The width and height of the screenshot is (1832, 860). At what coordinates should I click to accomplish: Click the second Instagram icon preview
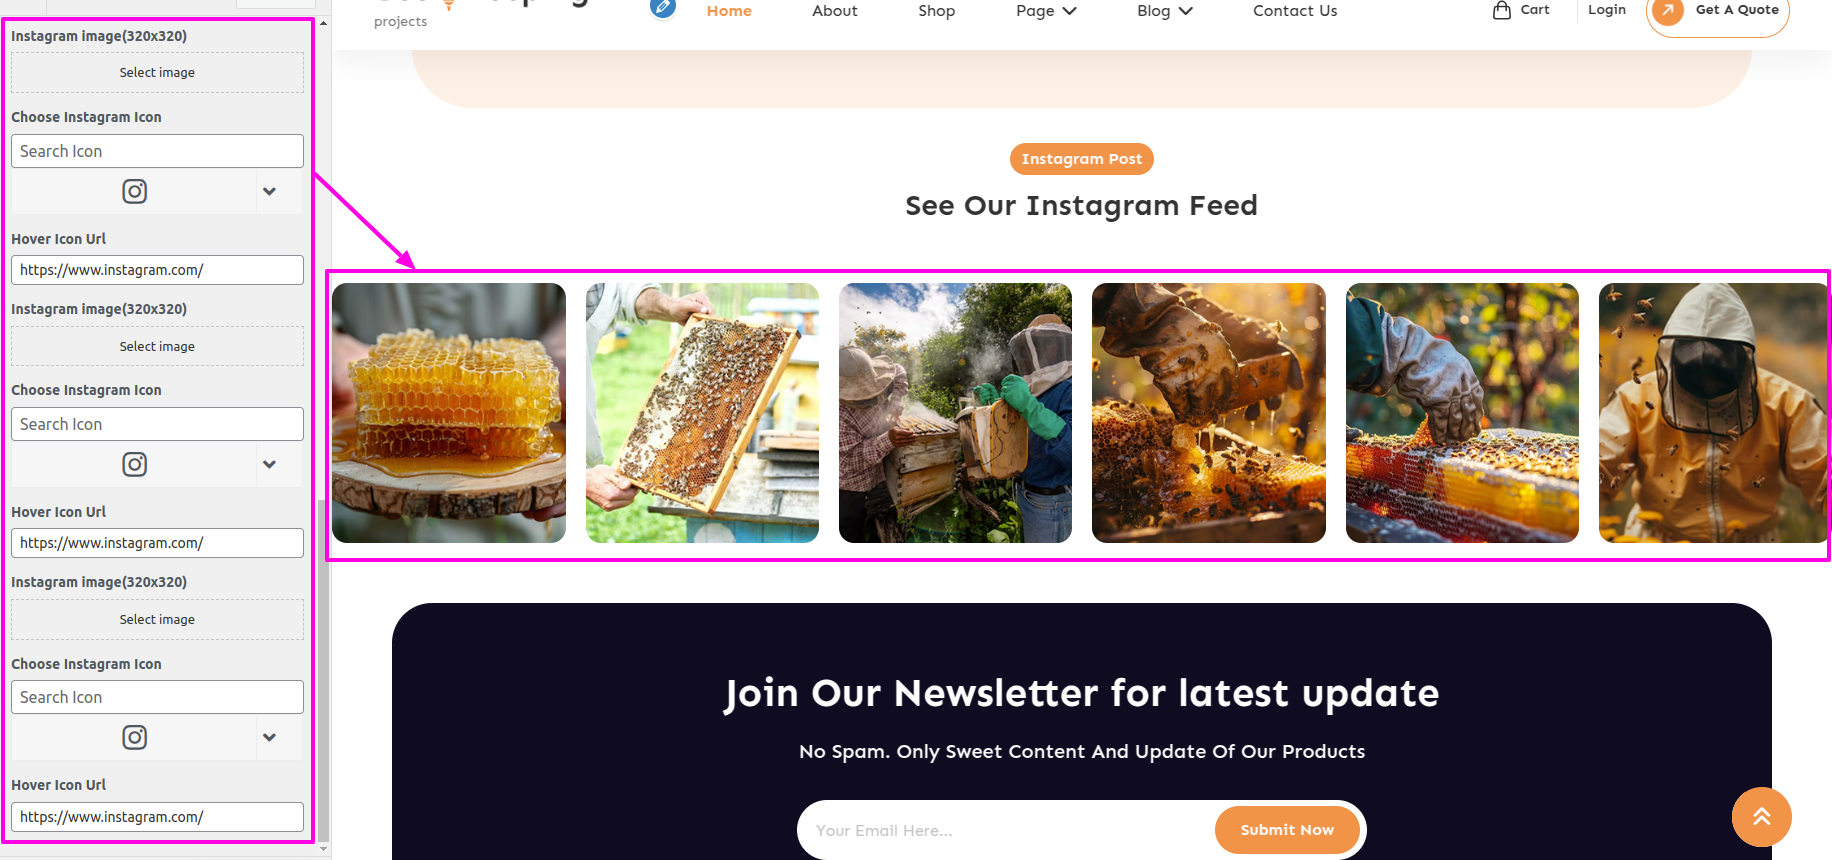[135, 464]
